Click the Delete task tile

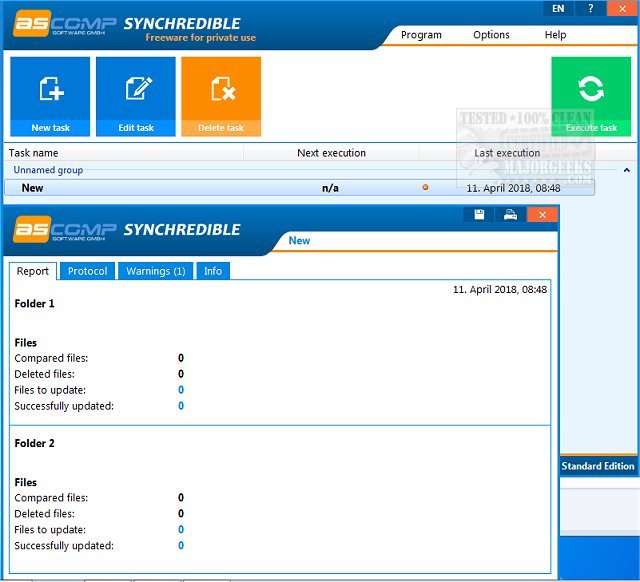coord(221,96)
